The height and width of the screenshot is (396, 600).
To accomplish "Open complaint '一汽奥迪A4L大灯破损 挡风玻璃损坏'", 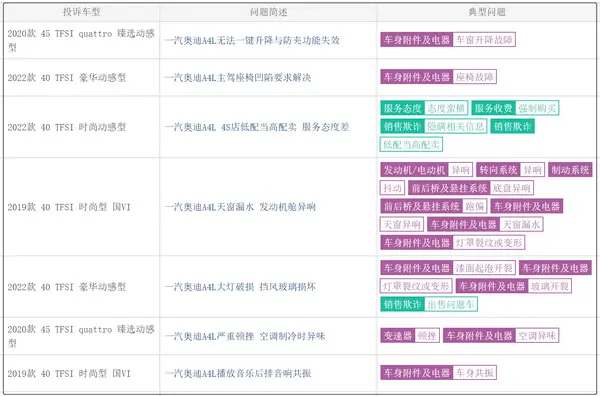I will 240,287.
